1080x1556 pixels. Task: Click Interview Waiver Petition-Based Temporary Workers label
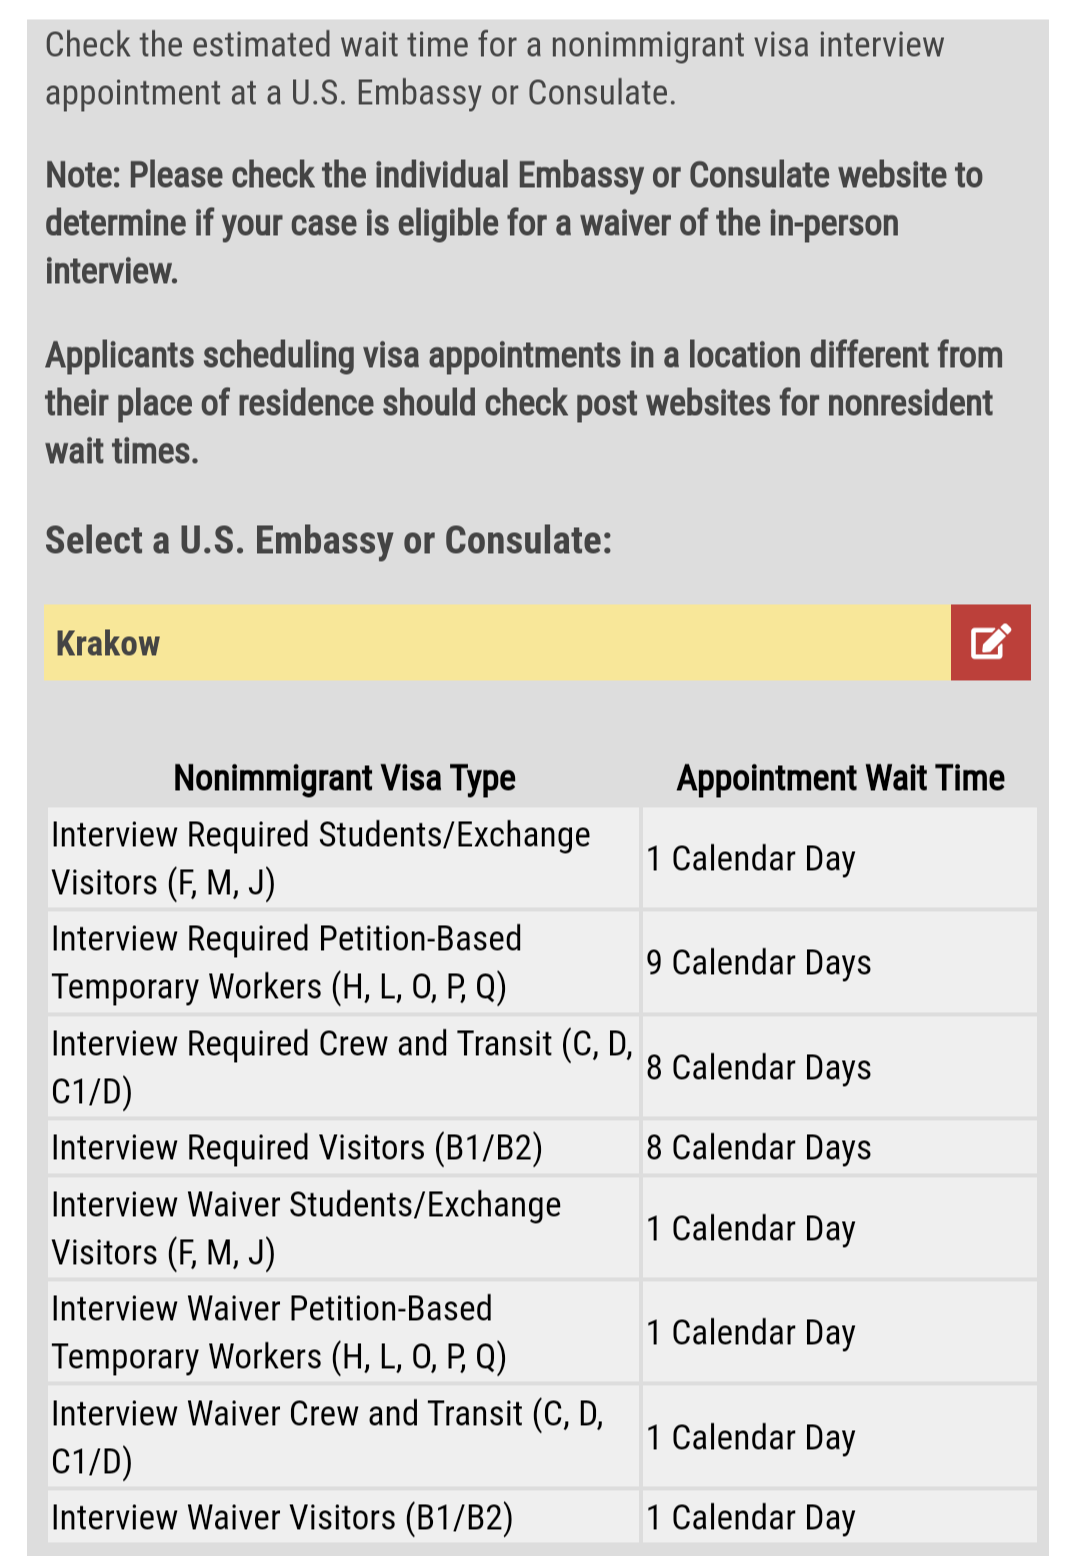pyautogui.click(x=279, y=1332)
